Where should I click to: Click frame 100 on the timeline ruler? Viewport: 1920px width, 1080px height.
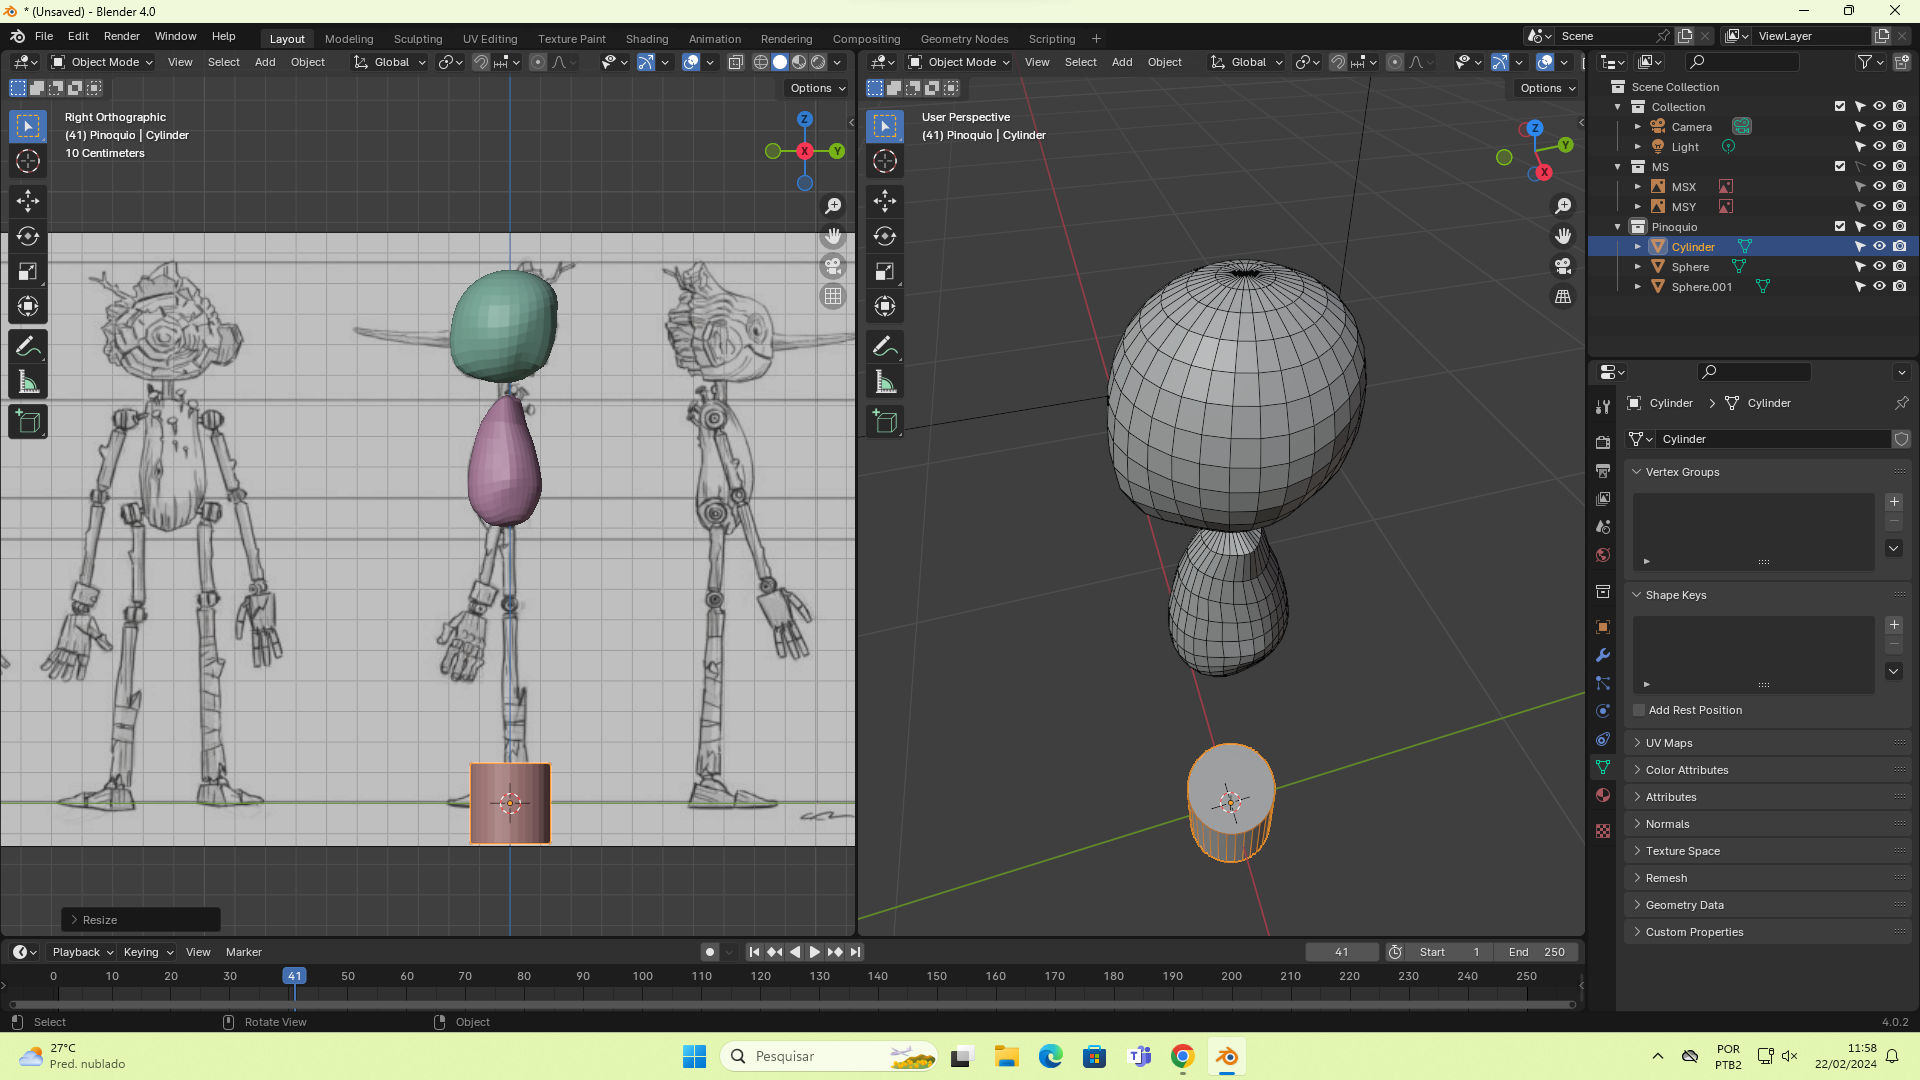[x=642, y=976]
